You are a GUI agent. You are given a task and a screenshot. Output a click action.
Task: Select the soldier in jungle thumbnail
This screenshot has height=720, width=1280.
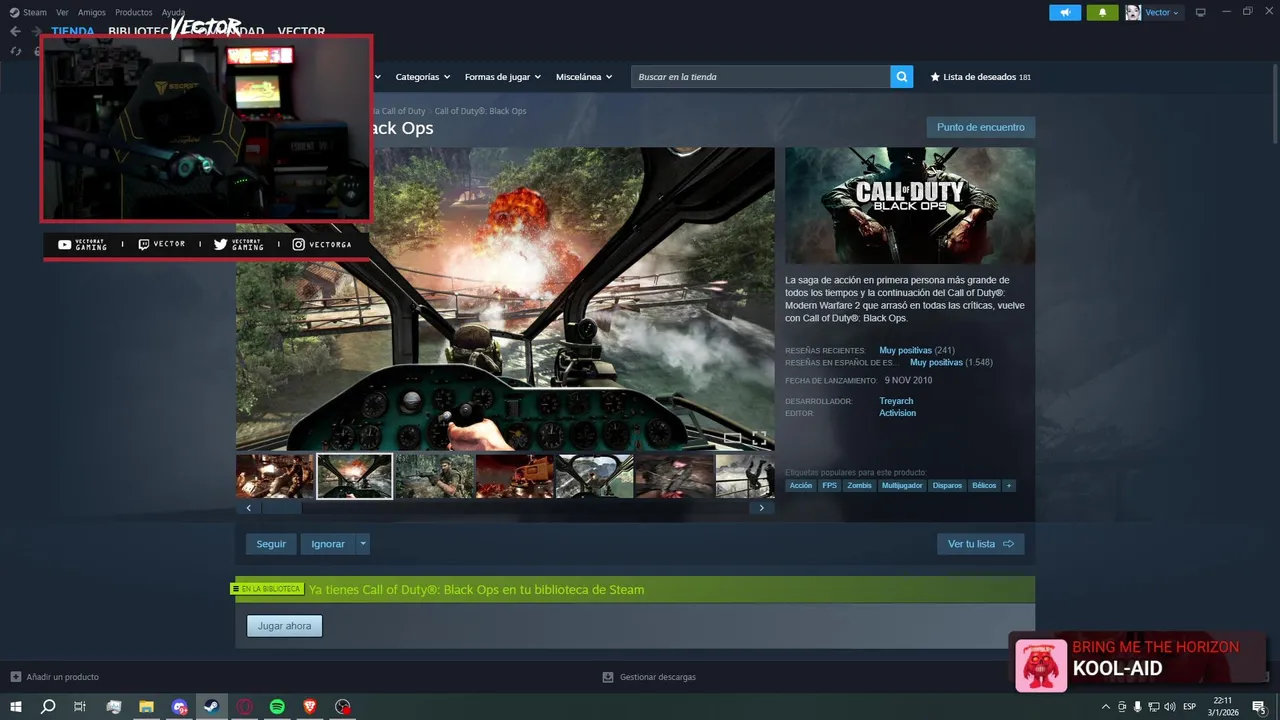click(434, 476)
